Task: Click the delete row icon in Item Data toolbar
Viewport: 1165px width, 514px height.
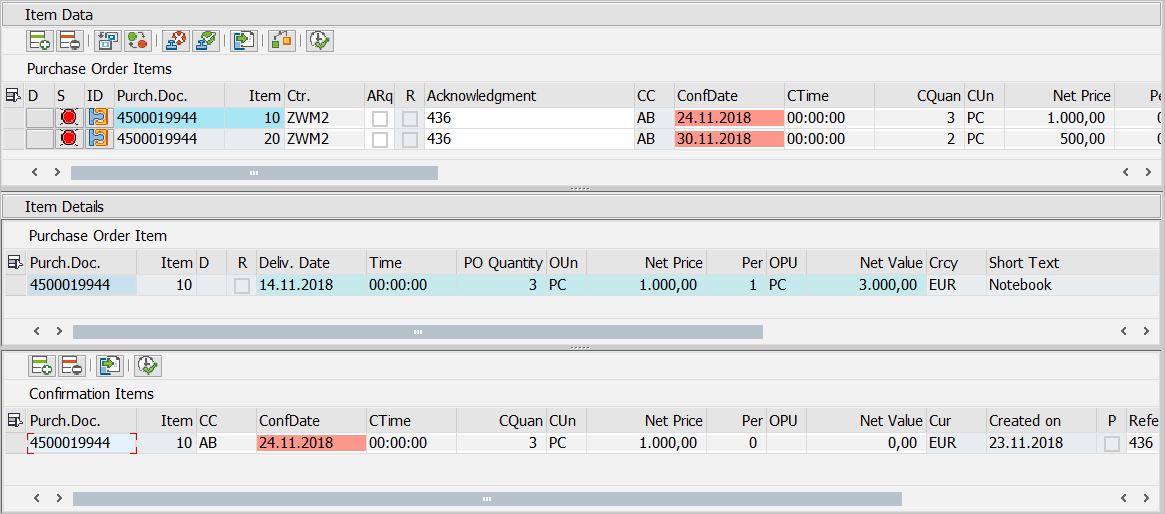Action: click(x=70, y=41)
